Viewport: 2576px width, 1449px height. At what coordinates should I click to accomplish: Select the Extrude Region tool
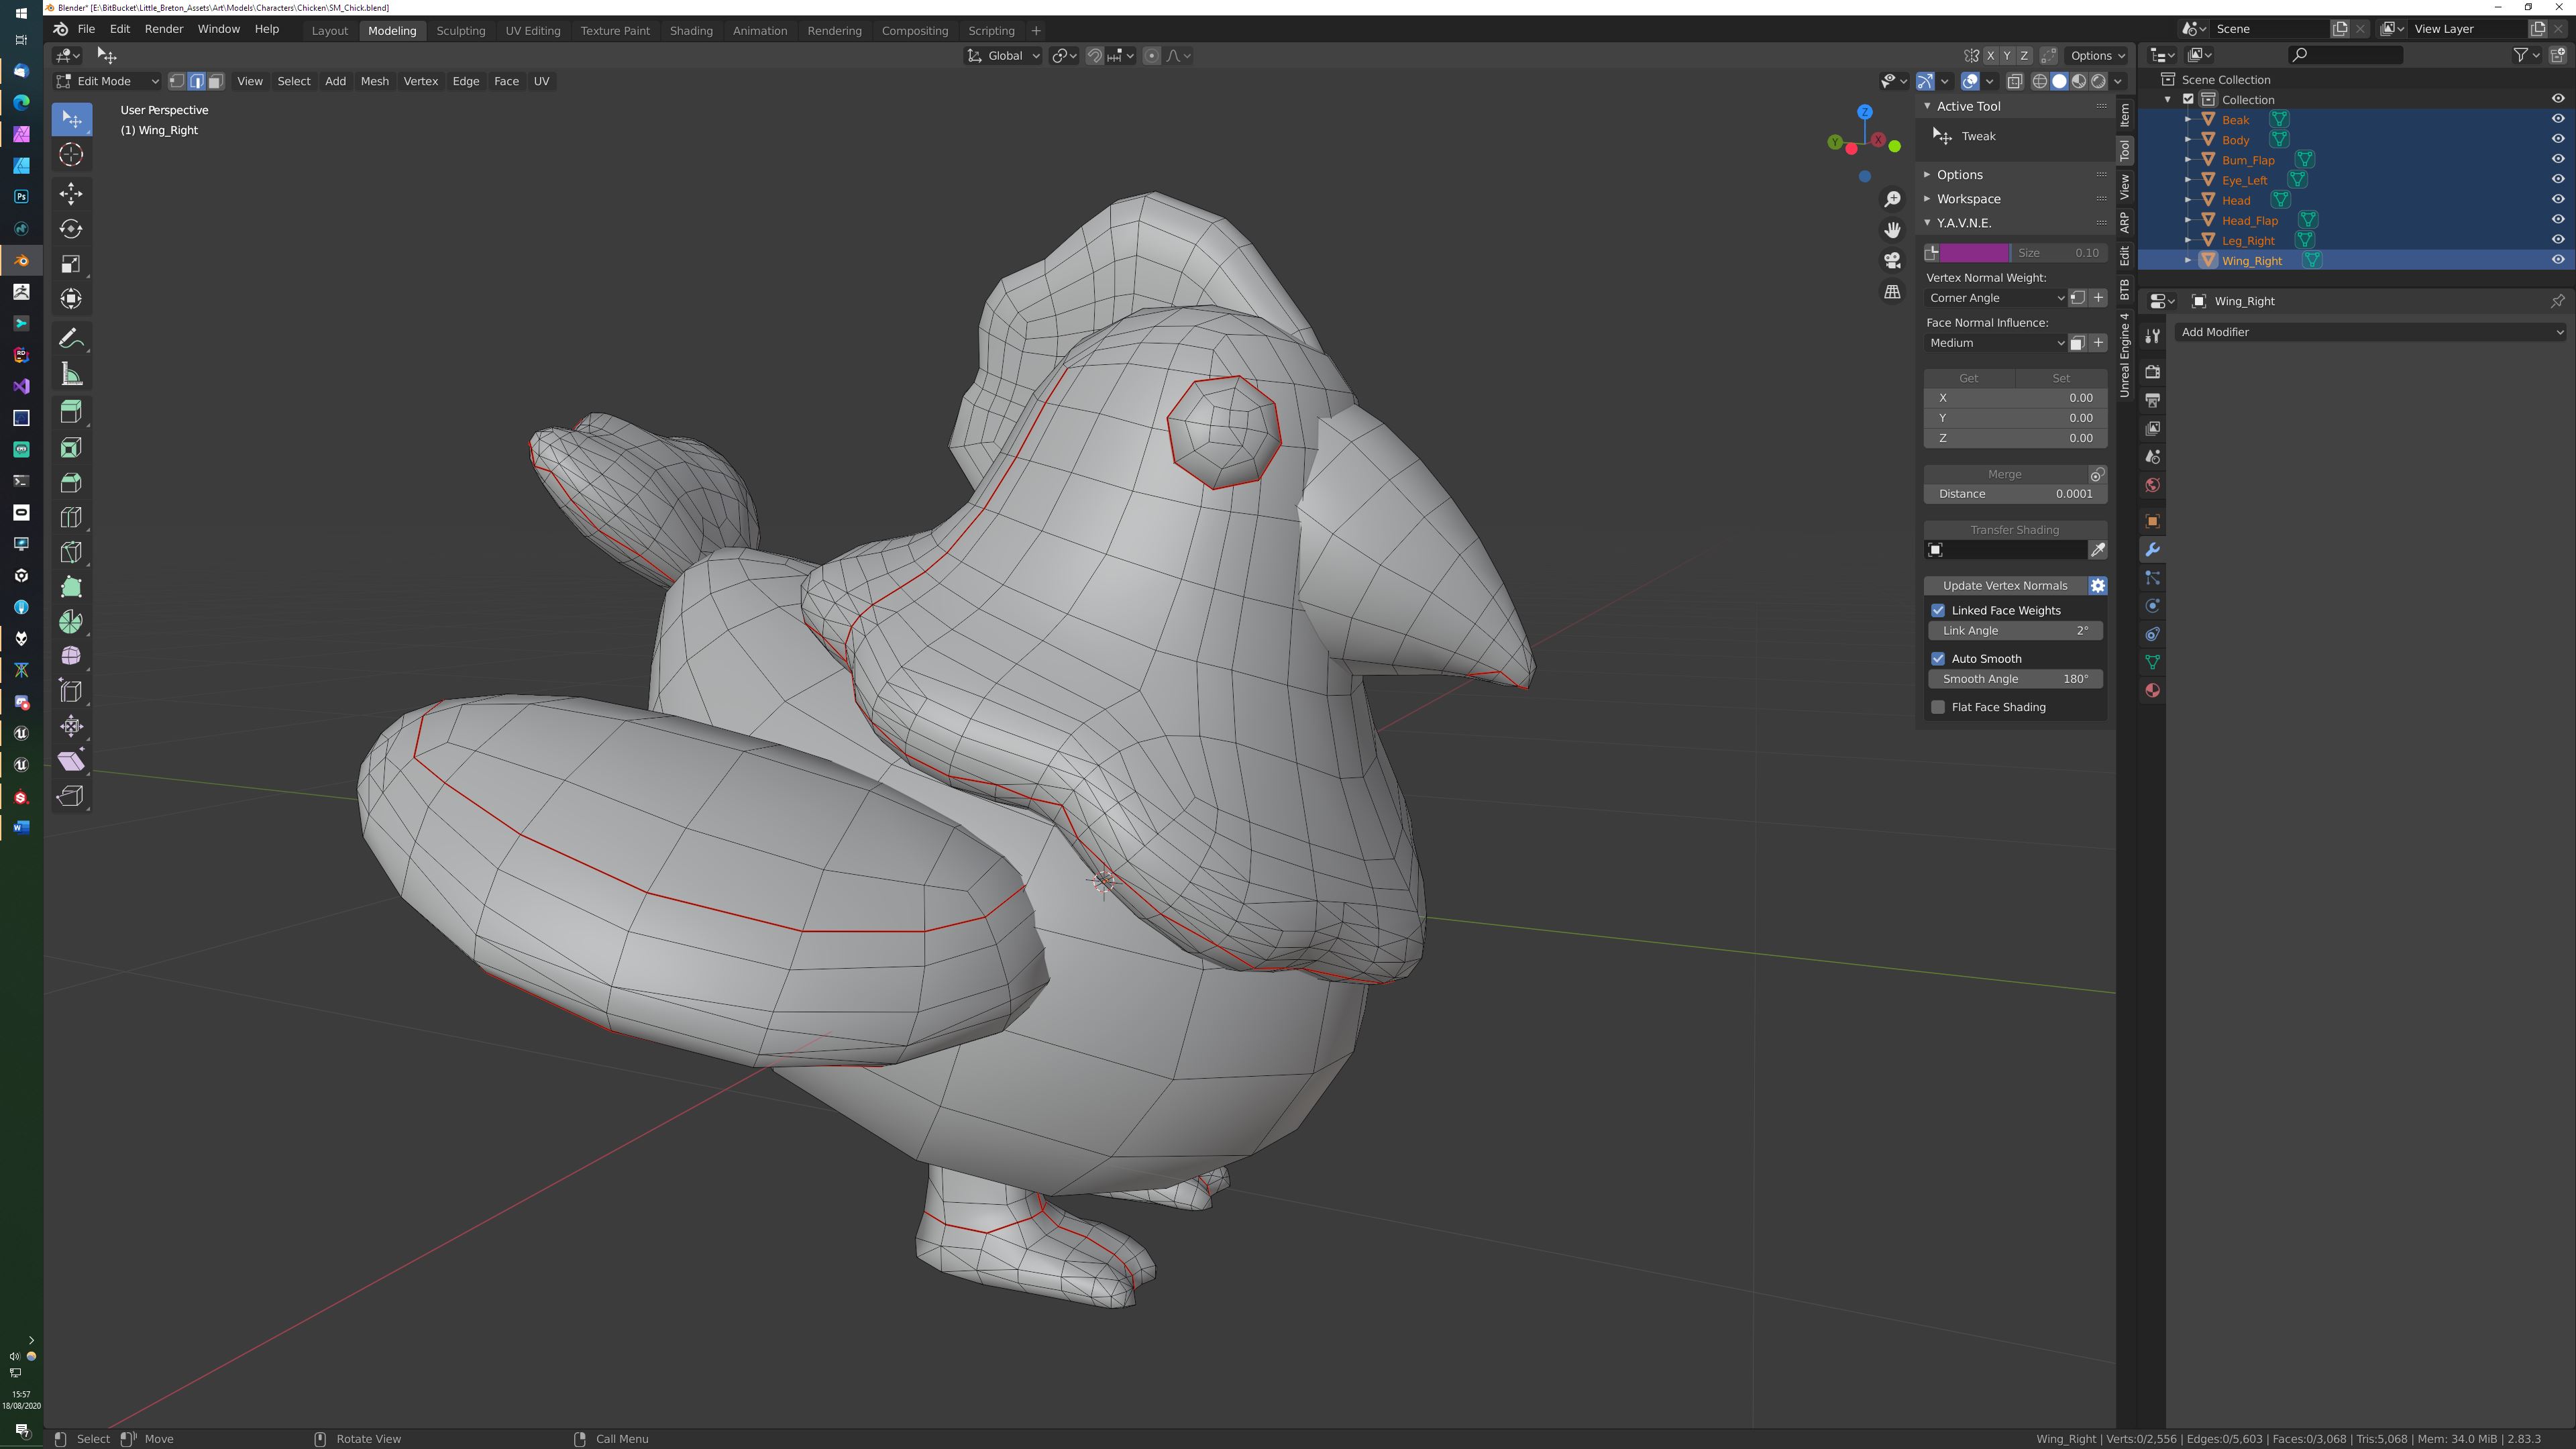(x=71, y=412)
